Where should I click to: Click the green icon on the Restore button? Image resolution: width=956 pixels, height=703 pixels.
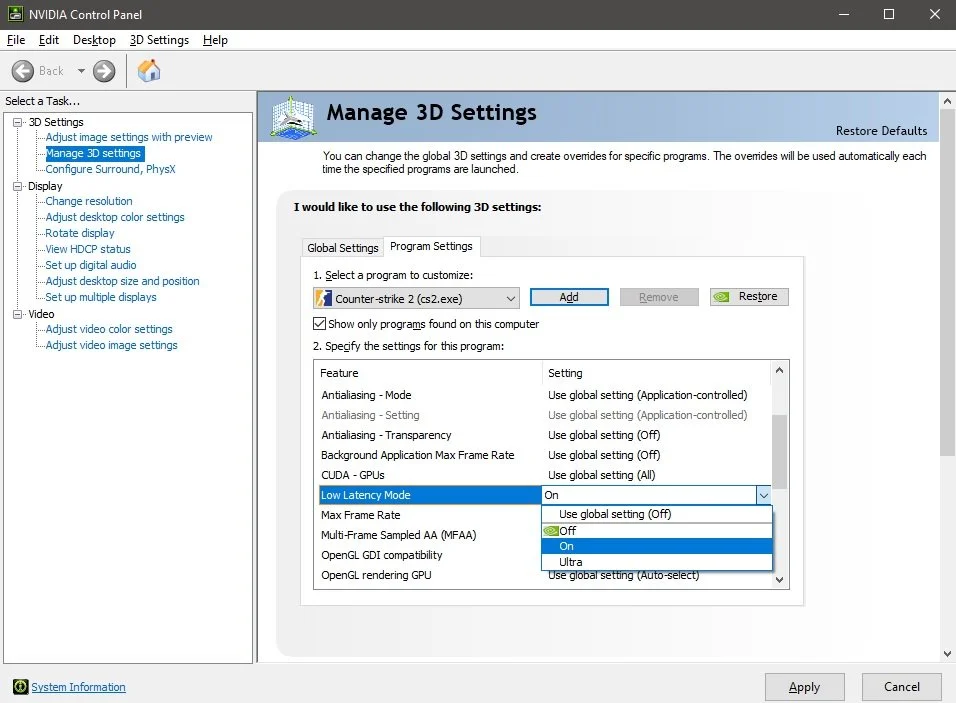[723, 296]
